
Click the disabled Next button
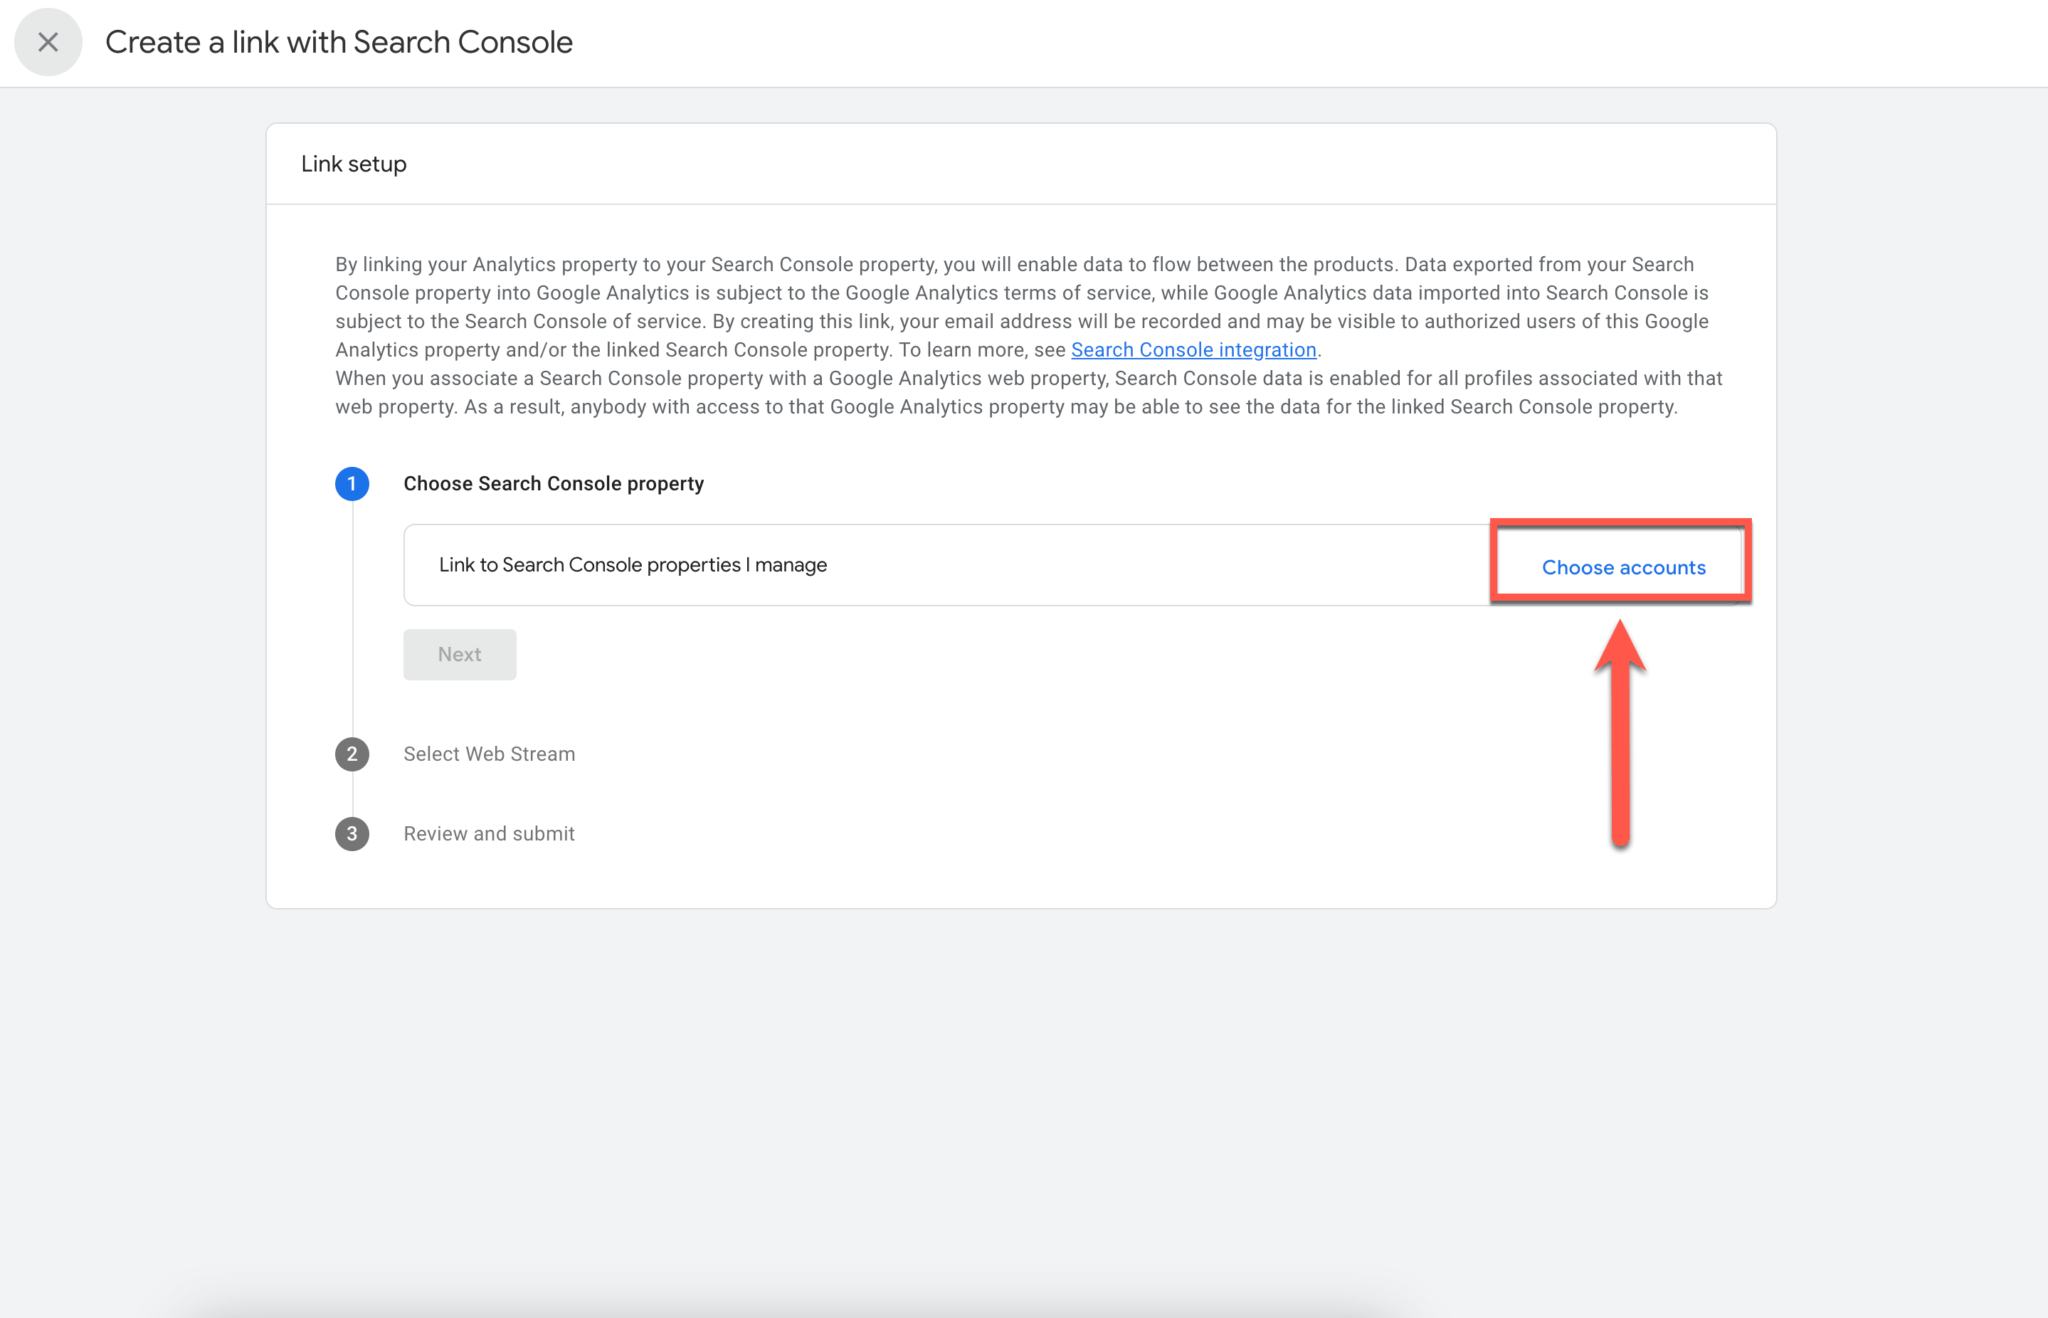tap(459, 653)
